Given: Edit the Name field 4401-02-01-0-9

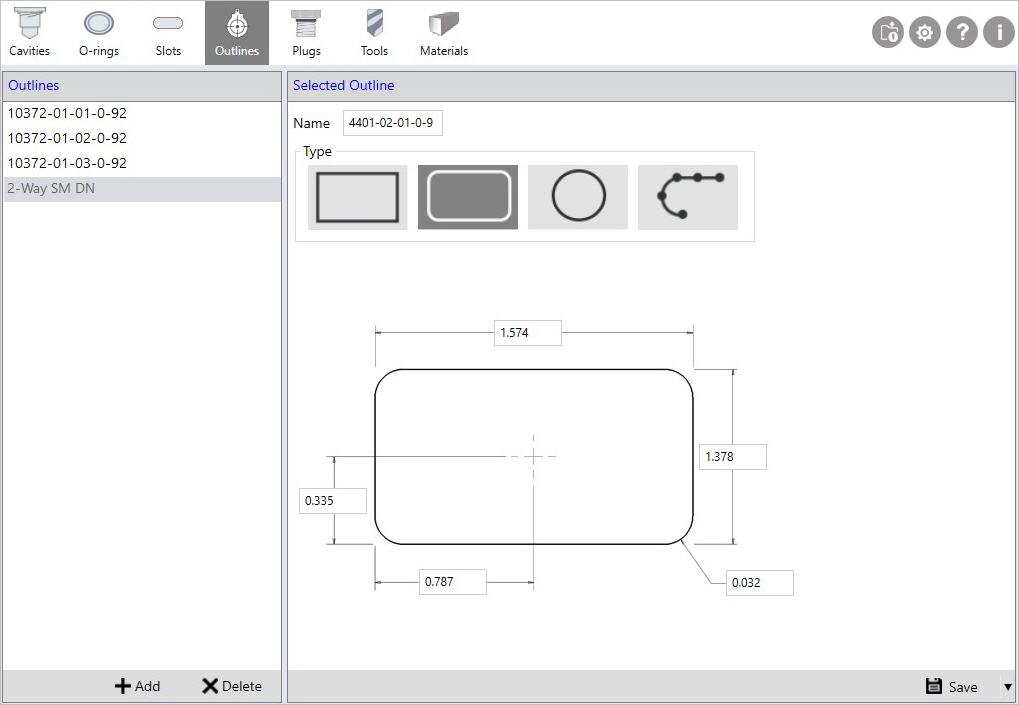Looking at the screenshot, I should 393,123.
